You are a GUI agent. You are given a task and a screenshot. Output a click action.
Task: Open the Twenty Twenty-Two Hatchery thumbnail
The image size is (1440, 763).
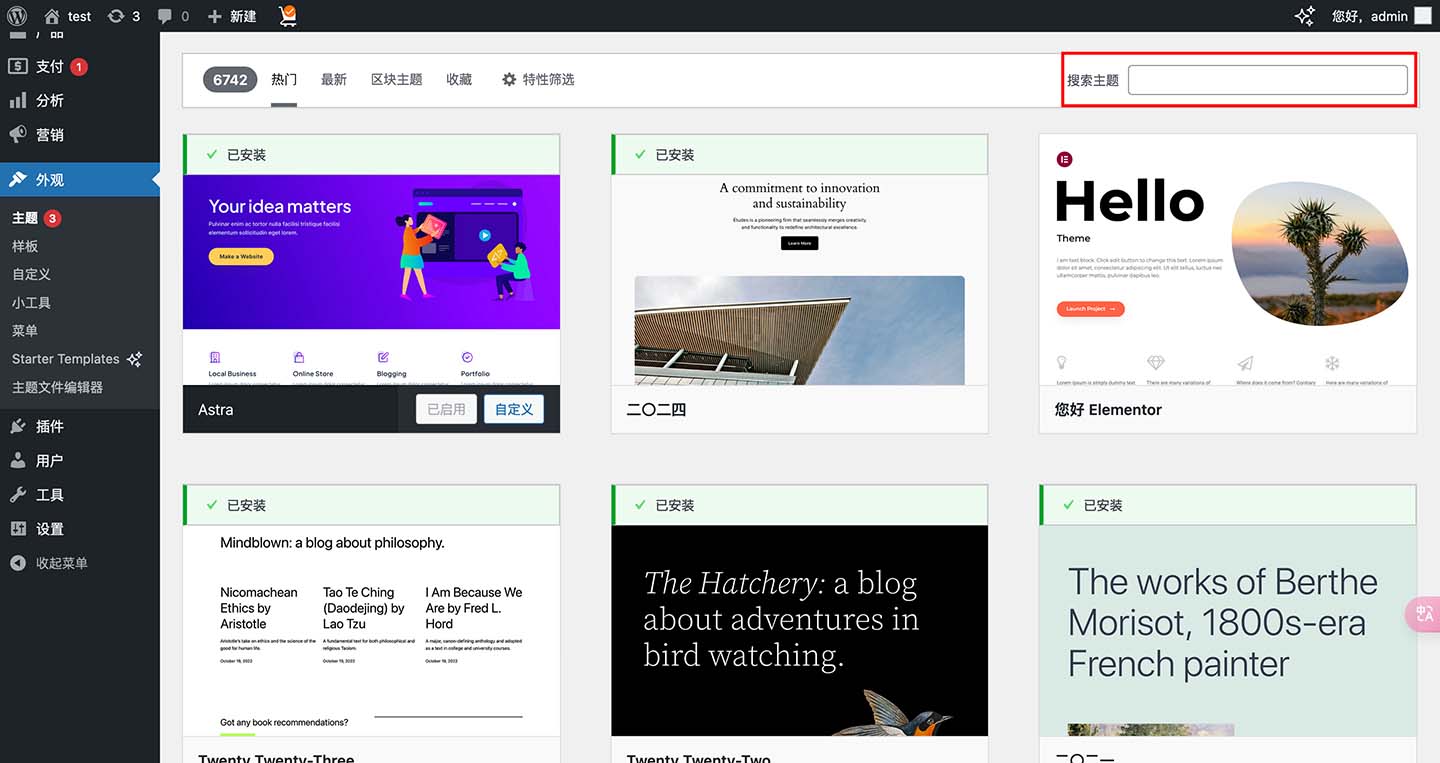800,630
